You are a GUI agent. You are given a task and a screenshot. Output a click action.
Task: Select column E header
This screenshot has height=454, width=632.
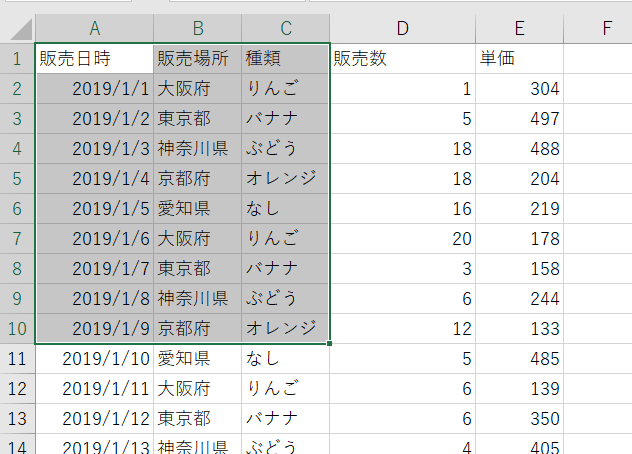(x=520, y=29)
